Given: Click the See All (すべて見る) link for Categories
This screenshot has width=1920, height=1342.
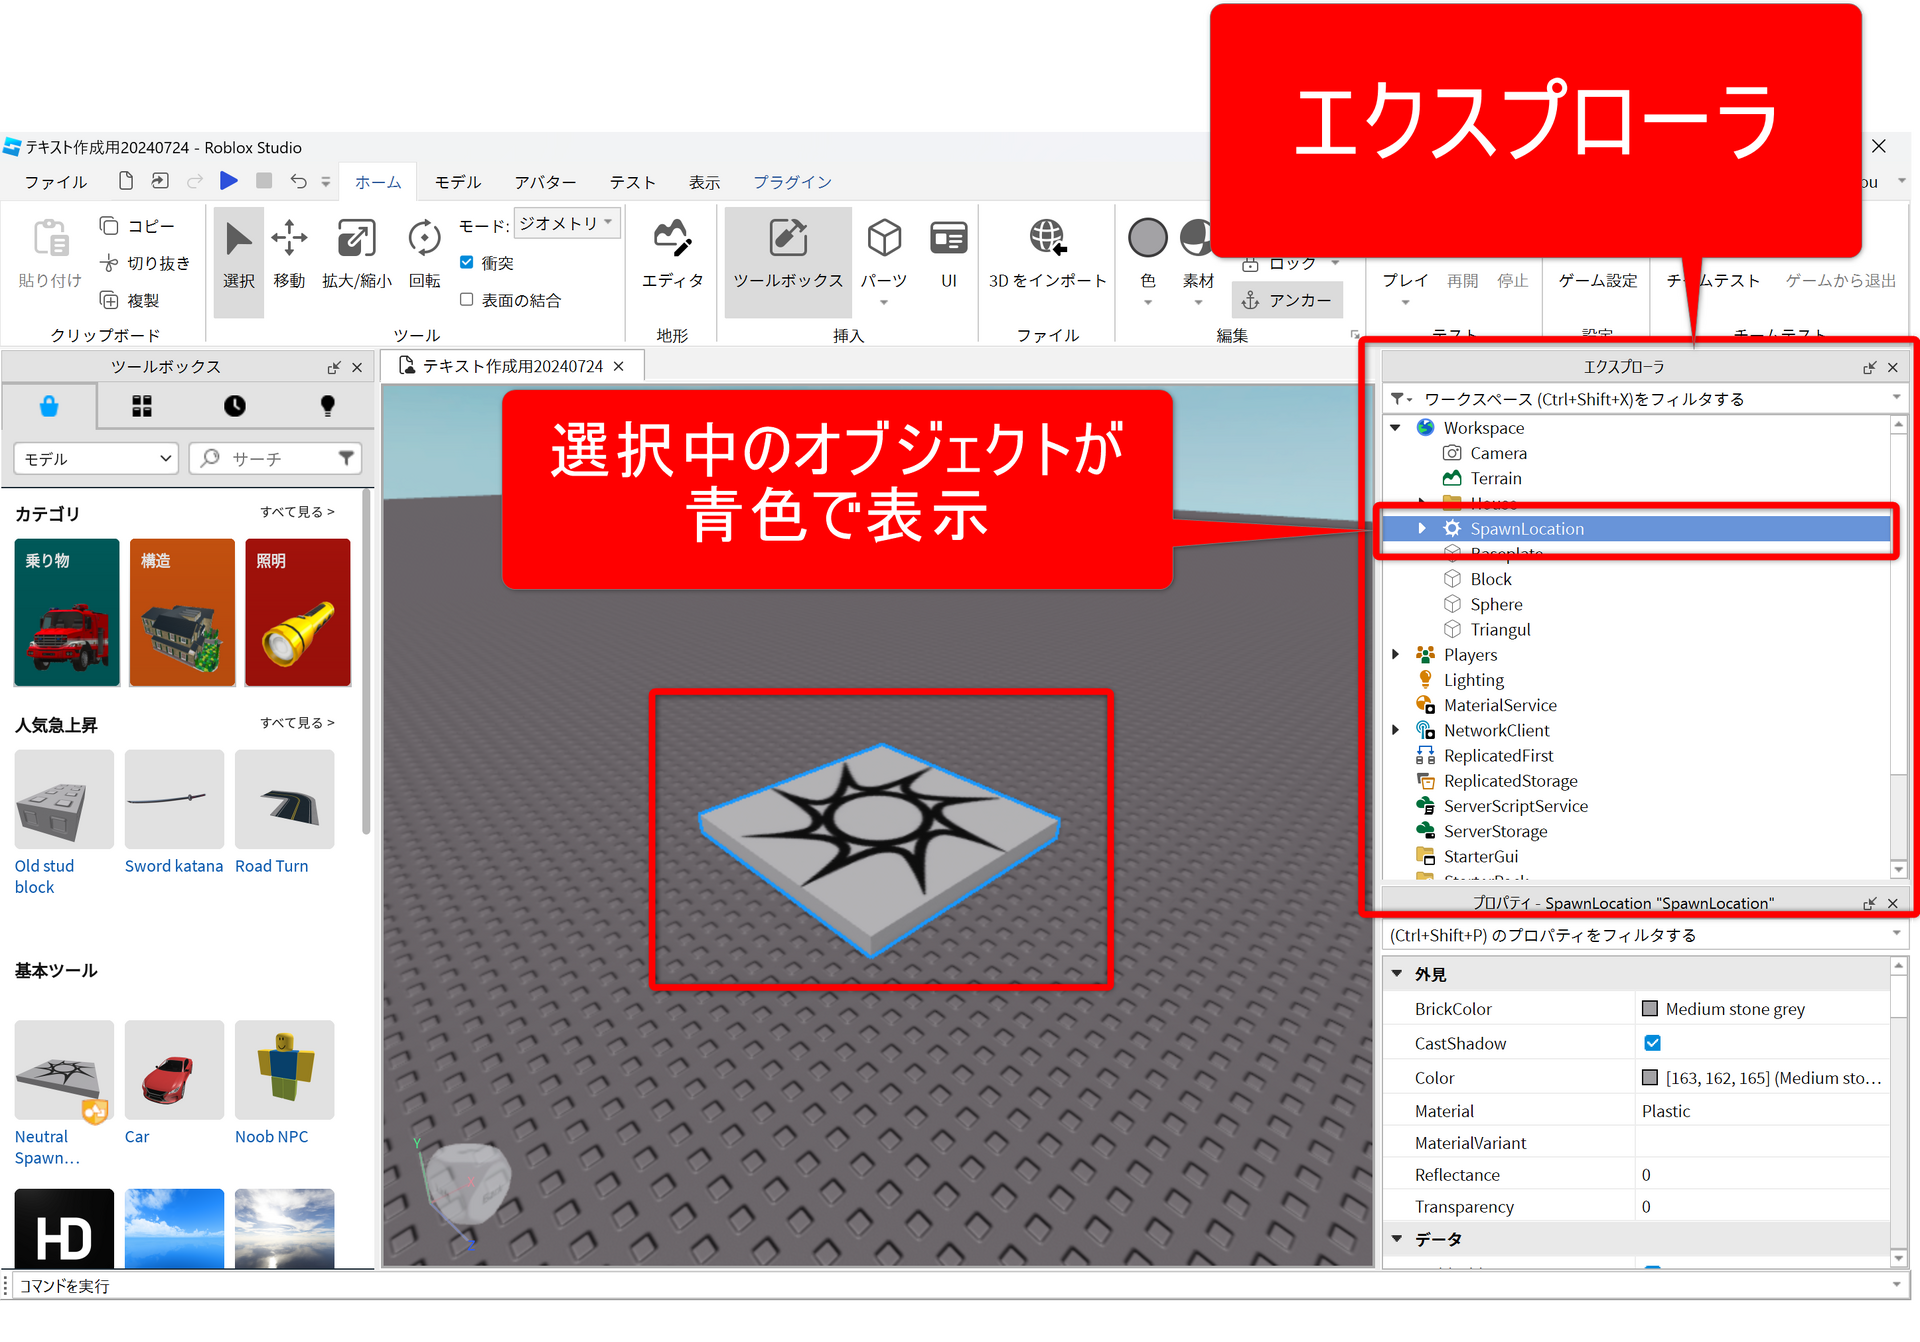Looking at the screenshot, I should 297,512.
